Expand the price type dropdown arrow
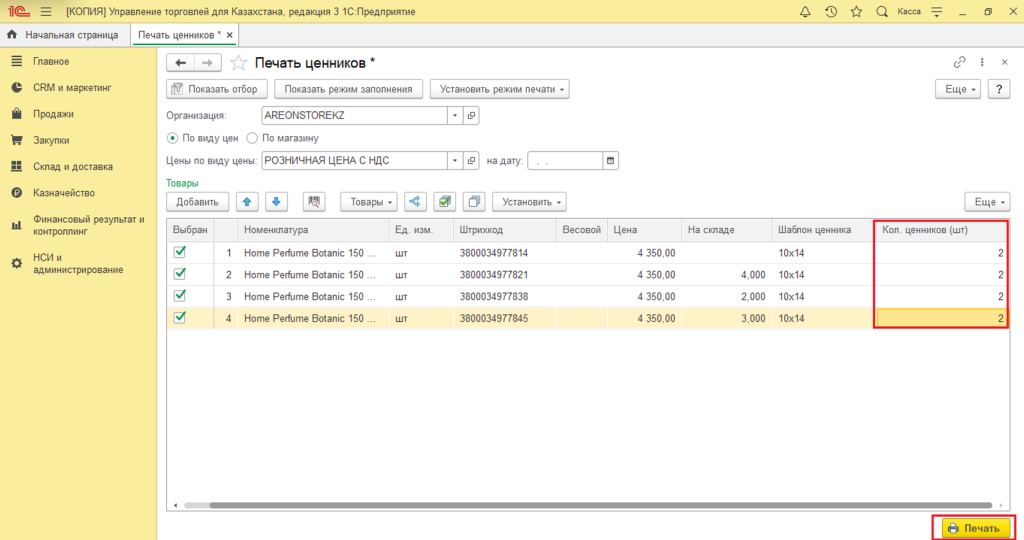The width and height of the screenshot is (1024, 540). [455, 161]
